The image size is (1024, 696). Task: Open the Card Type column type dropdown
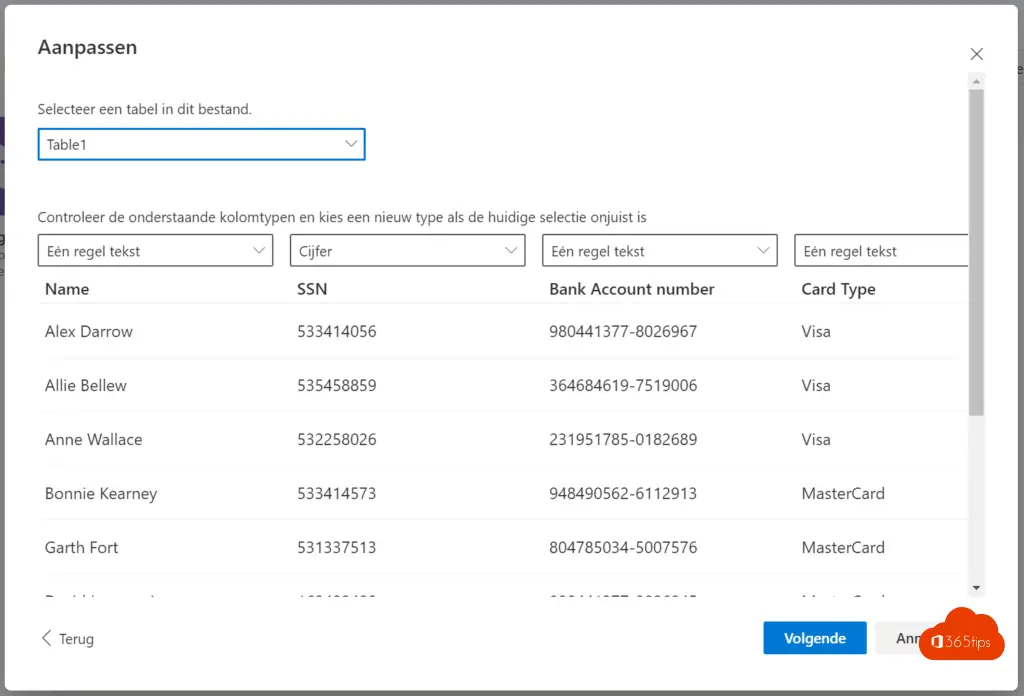point(880,251)
